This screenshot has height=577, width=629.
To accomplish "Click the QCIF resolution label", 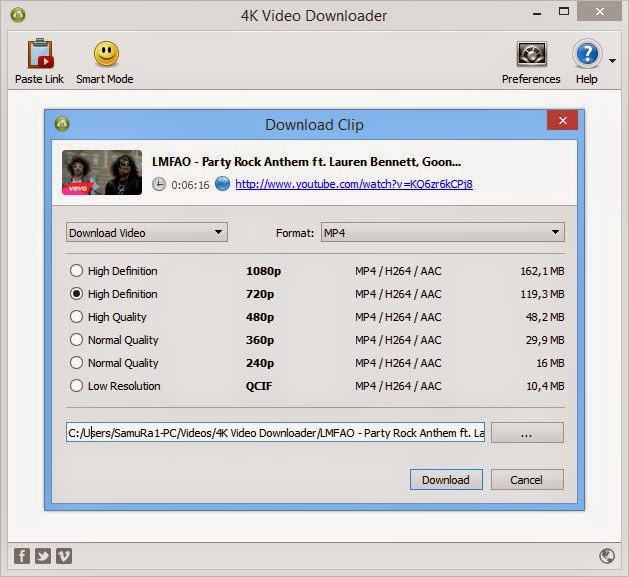I will point(259,386).
